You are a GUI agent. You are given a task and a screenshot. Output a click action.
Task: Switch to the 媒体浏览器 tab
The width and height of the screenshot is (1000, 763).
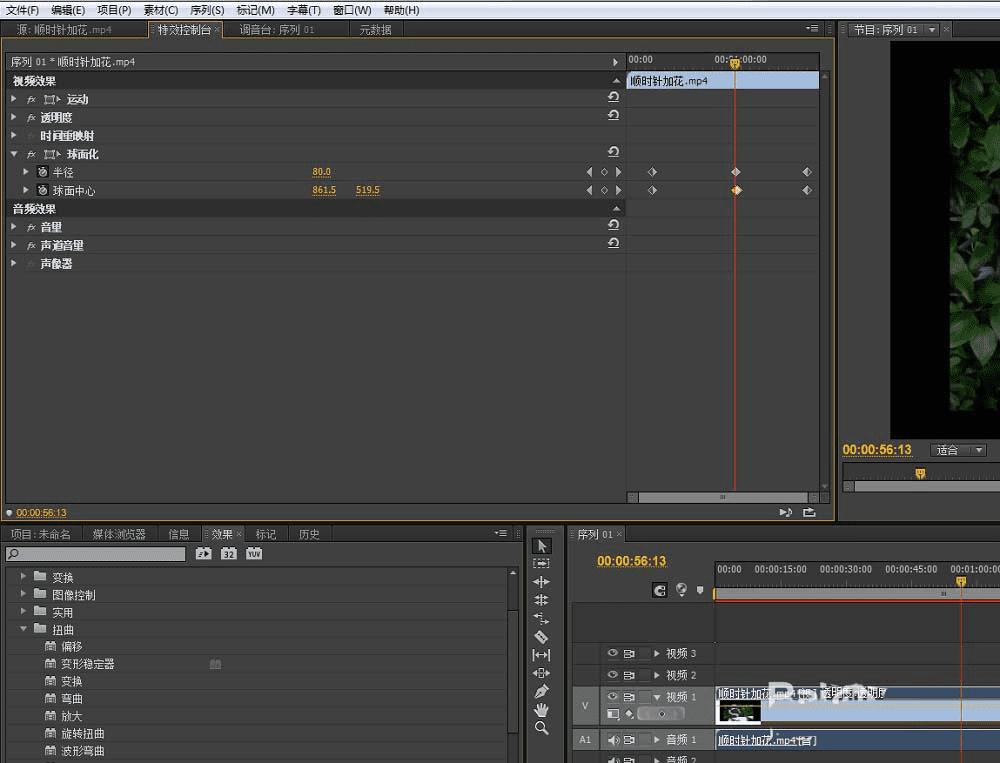point(119,534)
